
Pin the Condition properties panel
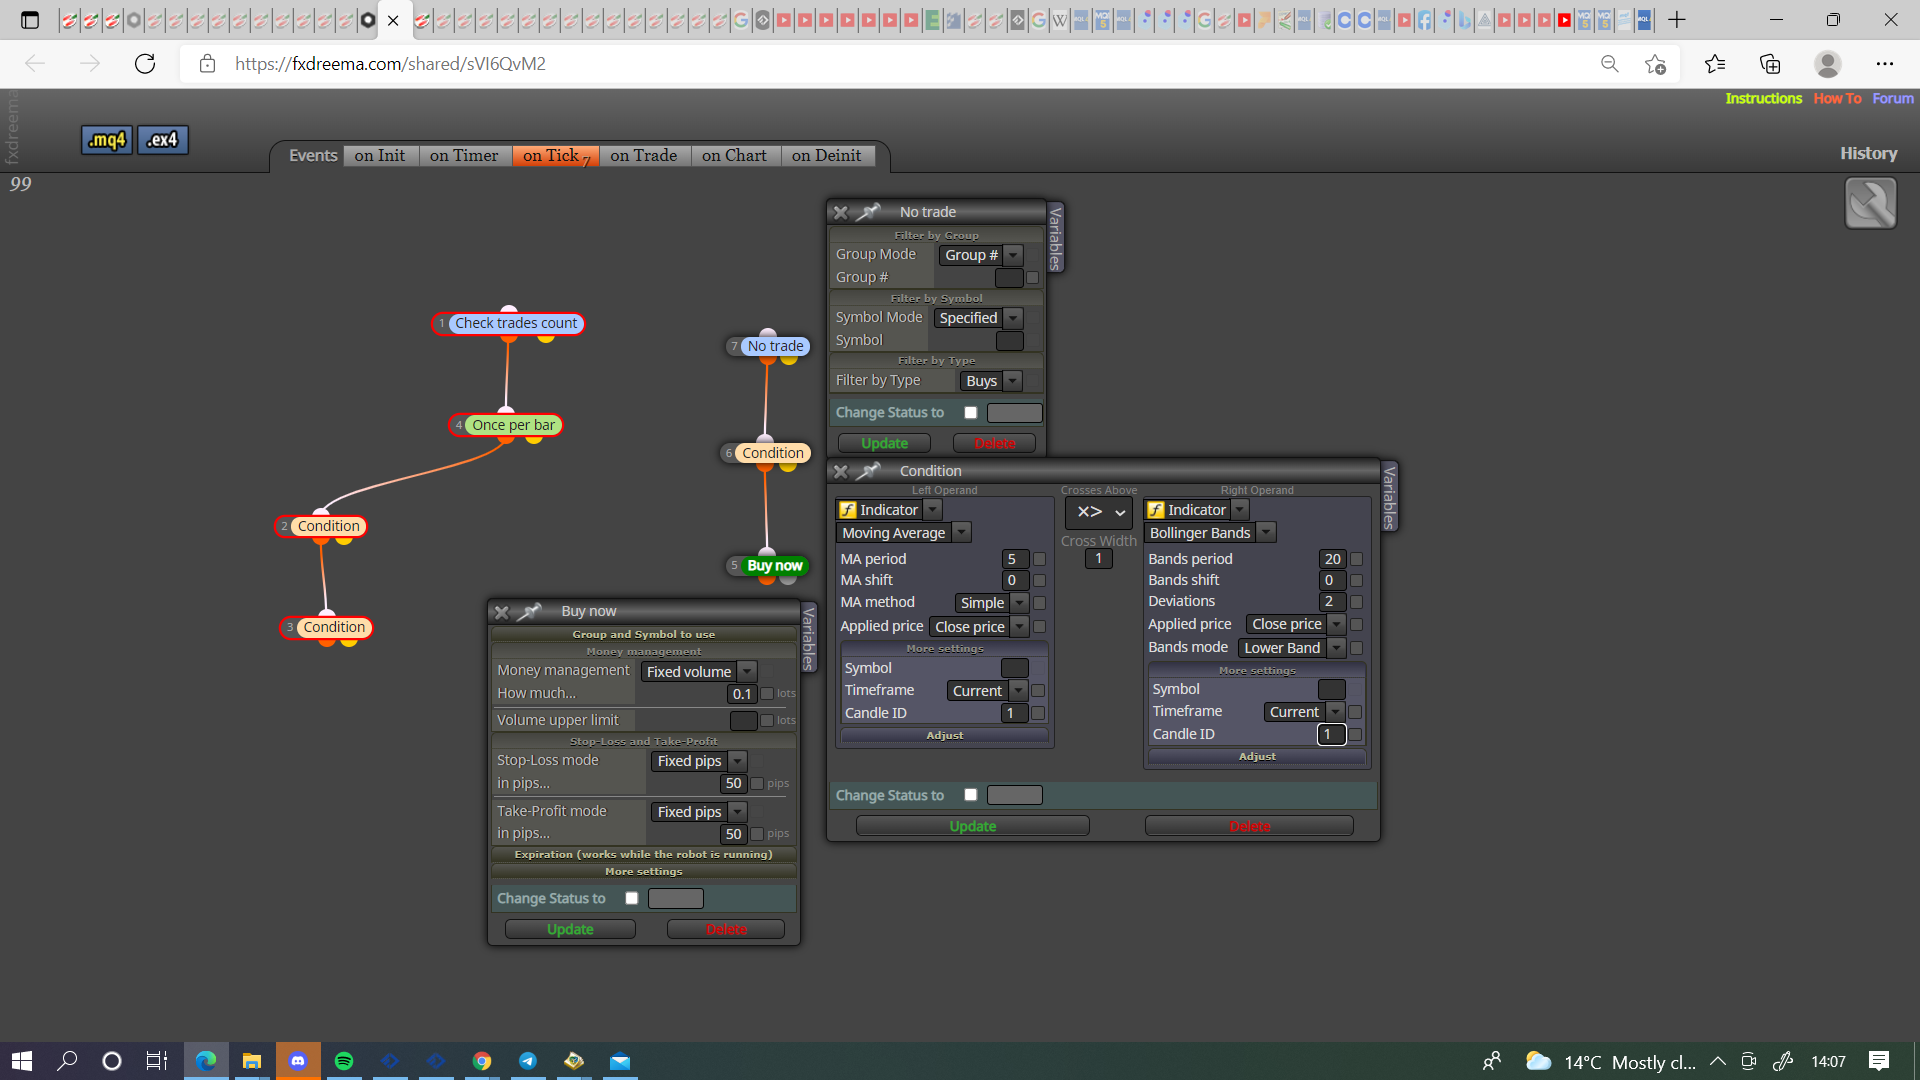869,471
